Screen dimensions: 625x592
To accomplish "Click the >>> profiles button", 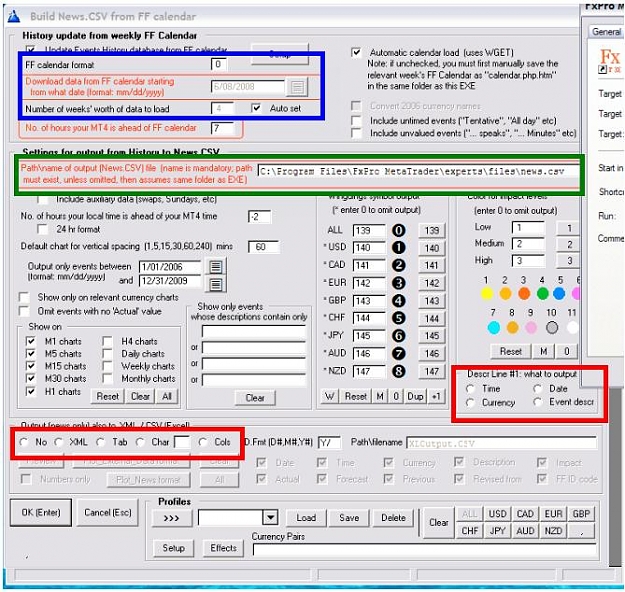I will pyautogui.click(x=172, y=518).
